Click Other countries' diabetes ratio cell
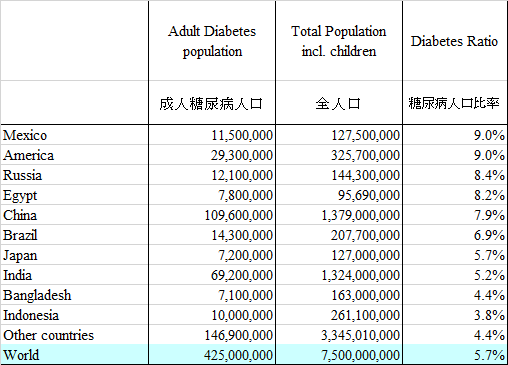The image size is (508, 365). click(x=455, y=335)
